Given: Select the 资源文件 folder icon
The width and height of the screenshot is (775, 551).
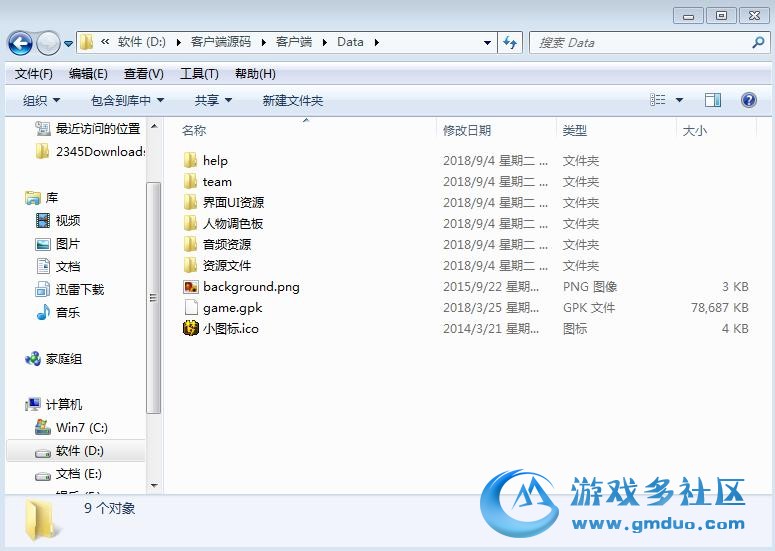Looking at the screenshot, I should tap(190, 265).
